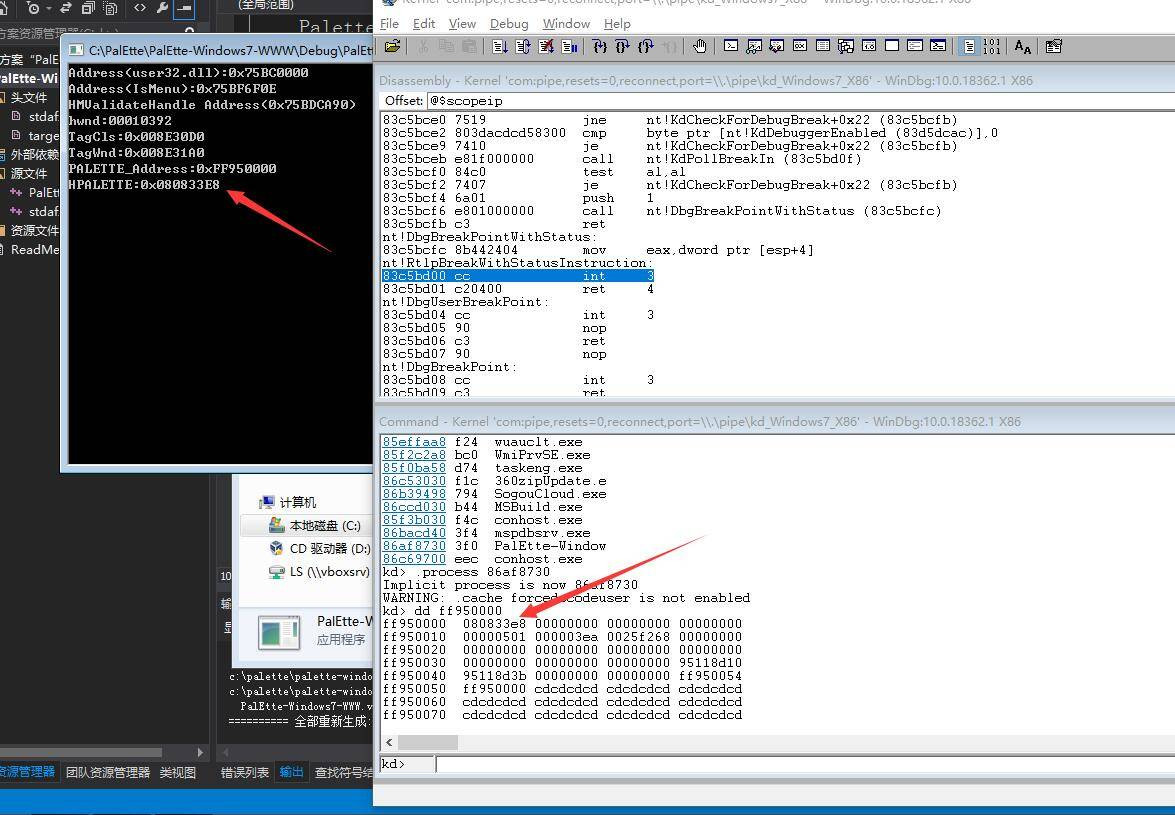Select 本地磁盘 (C:) in the explorer
This screenshot has width=1175, height=815.
pyautogui.click(x=324, y=526)
